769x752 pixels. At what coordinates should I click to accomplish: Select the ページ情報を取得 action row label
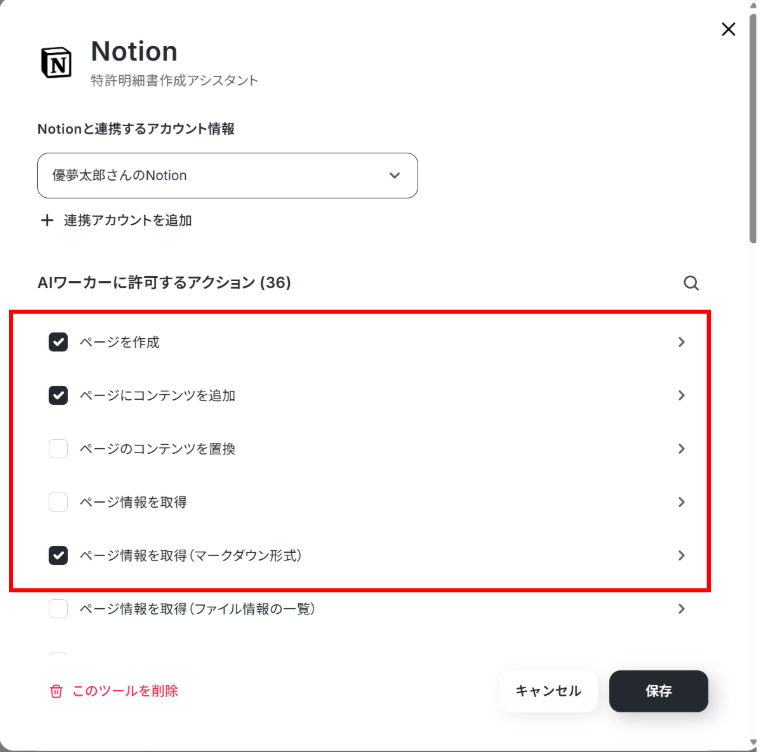133,502
